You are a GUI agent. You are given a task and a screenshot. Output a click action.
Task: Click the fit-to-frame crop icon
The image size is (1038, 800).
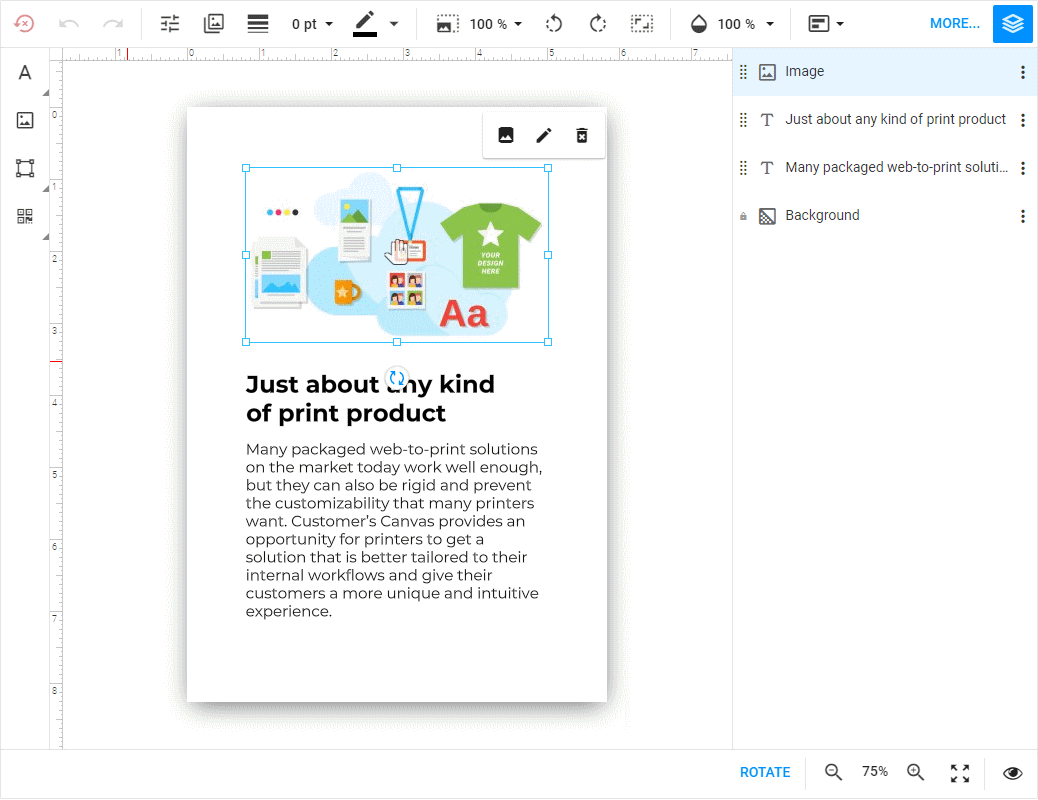tap(641, 24)
